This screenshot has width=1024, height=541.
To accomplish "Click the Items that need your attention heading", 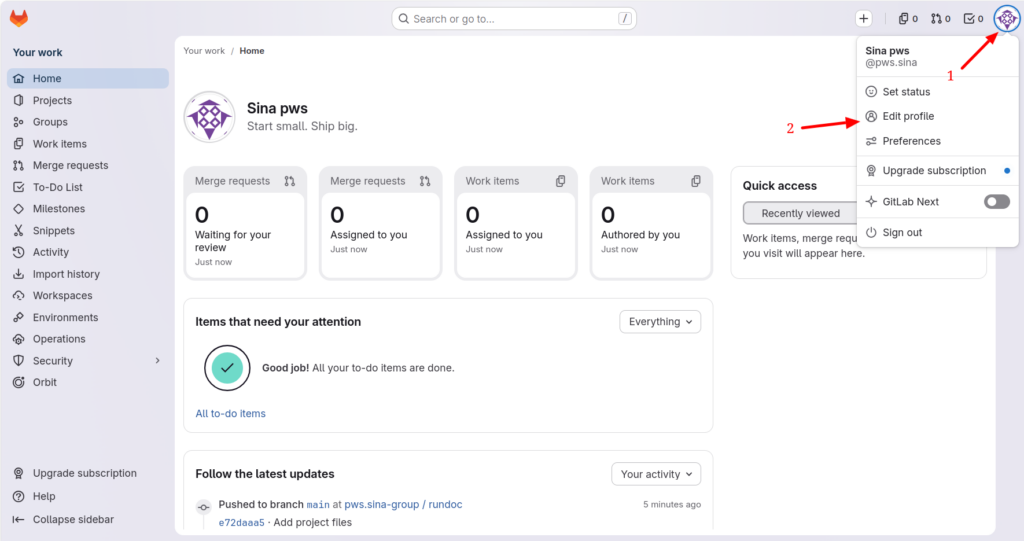I will pyautogui.click(x=278, y=321).
